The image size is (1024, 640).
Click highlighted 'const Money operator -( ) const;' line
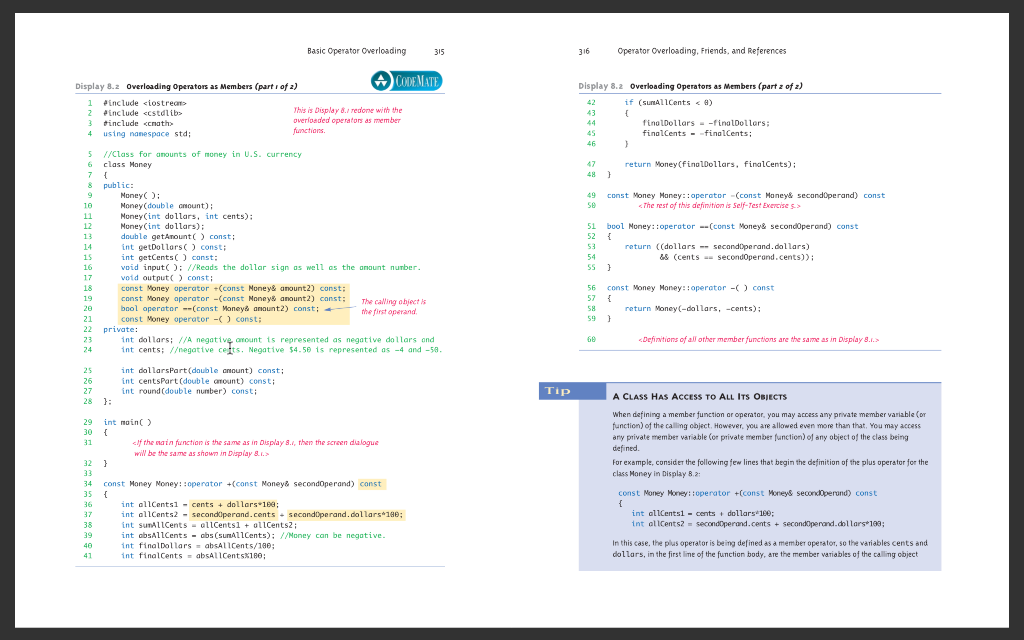(x=191, y=319)
